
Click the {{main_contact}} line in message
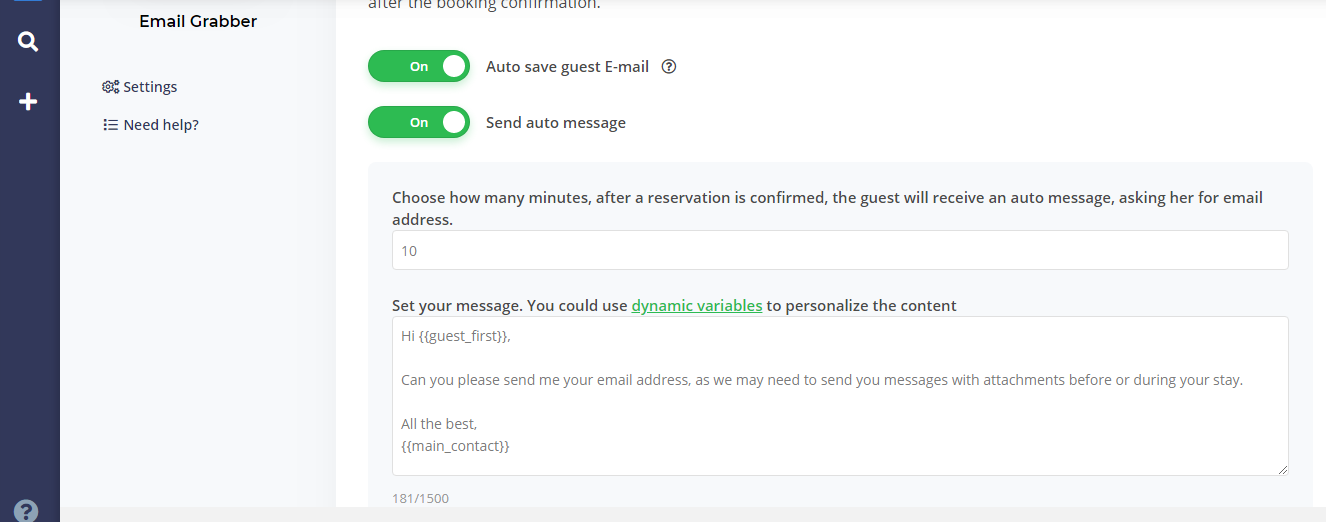click(x=455, y=446)
